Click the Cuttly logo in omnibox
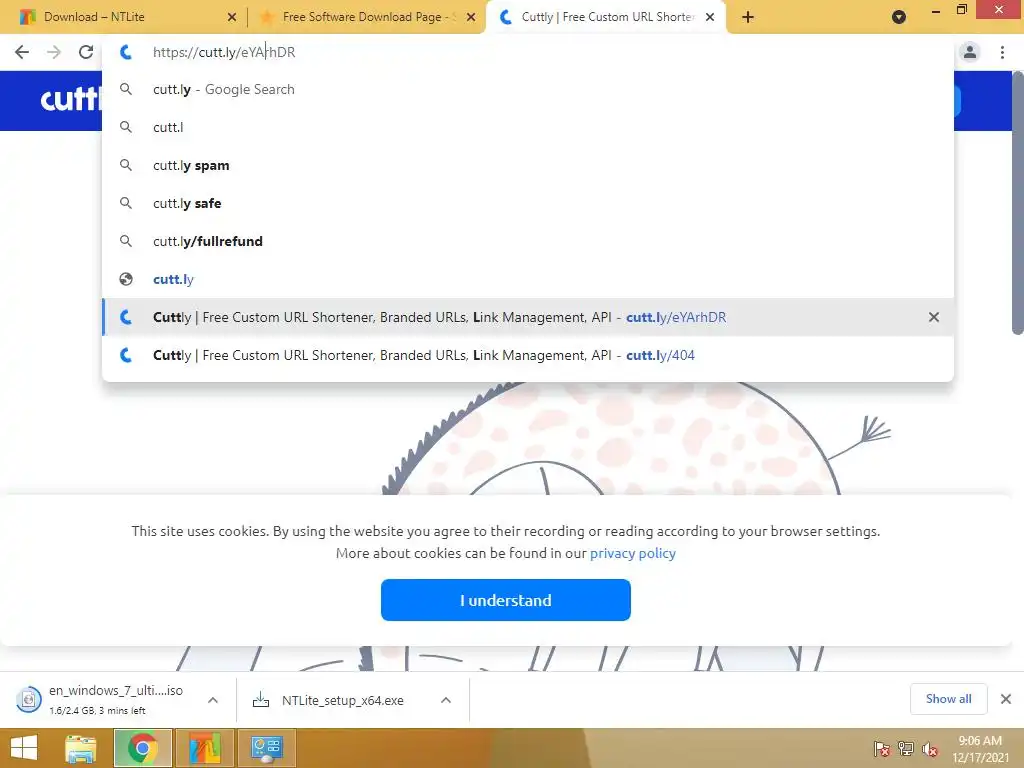The height and width of the screenshot is (768, 1024). coord(126,52)
